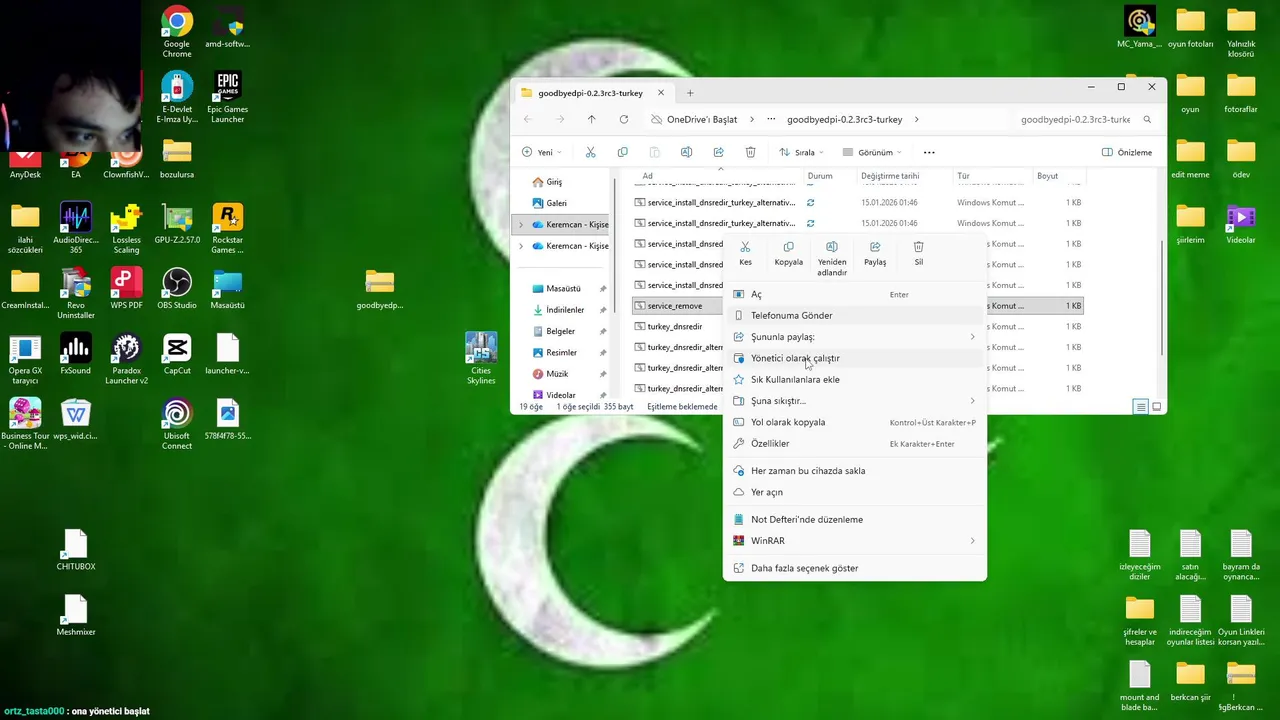Open Google Chrome desktop shortcut
Screen dimensions: 1280x720
click(177, 32)
